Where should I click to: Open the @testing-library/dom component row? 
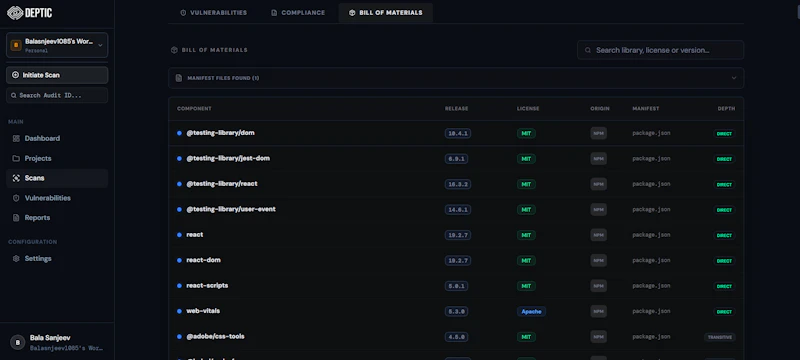click(x=456, y=133)
